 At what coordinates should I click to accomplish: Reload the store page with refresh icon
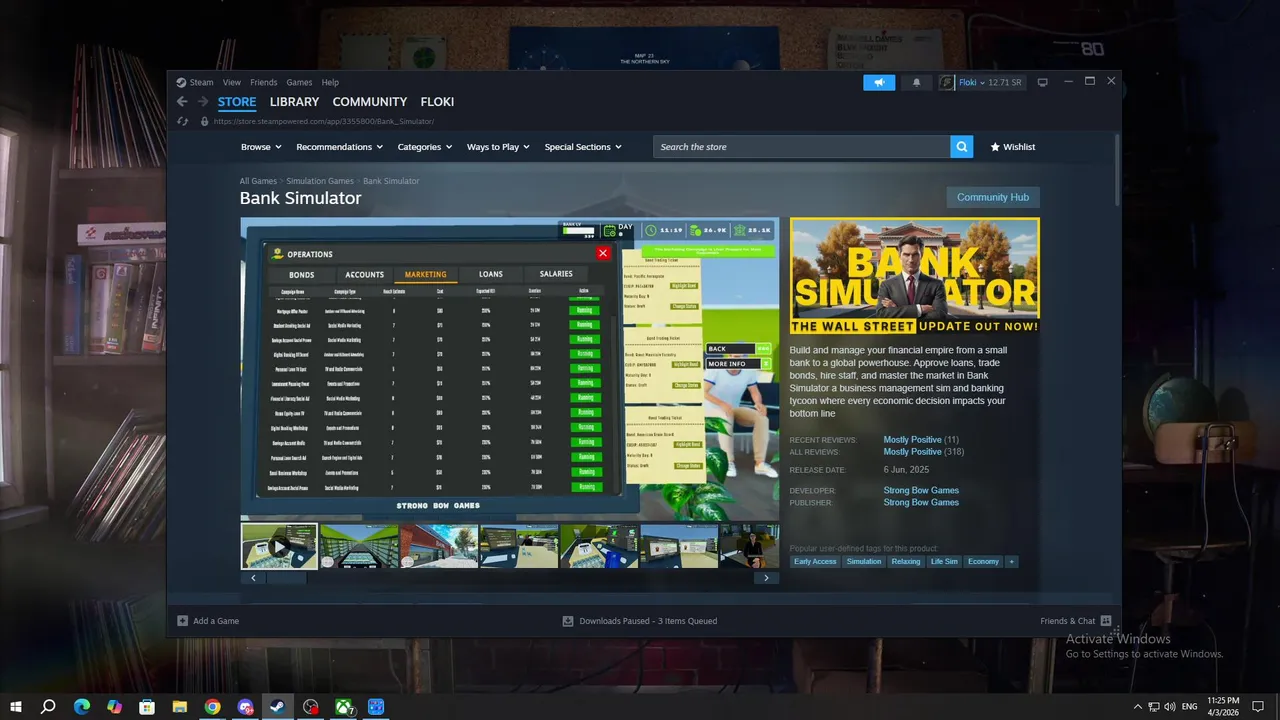(182, 121)
